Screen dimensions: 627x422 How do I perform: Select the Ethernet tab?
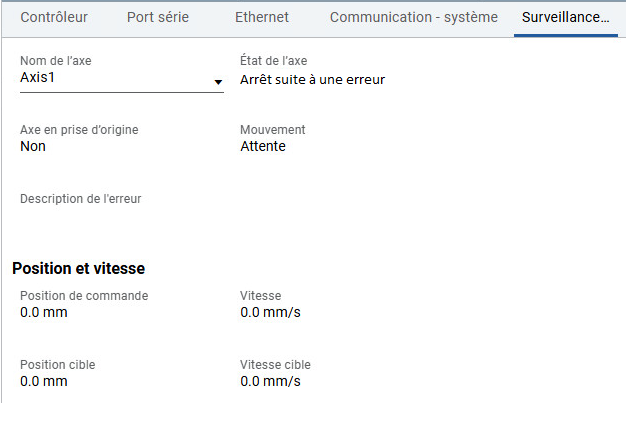pyautogui.click(x=262, y=17)
